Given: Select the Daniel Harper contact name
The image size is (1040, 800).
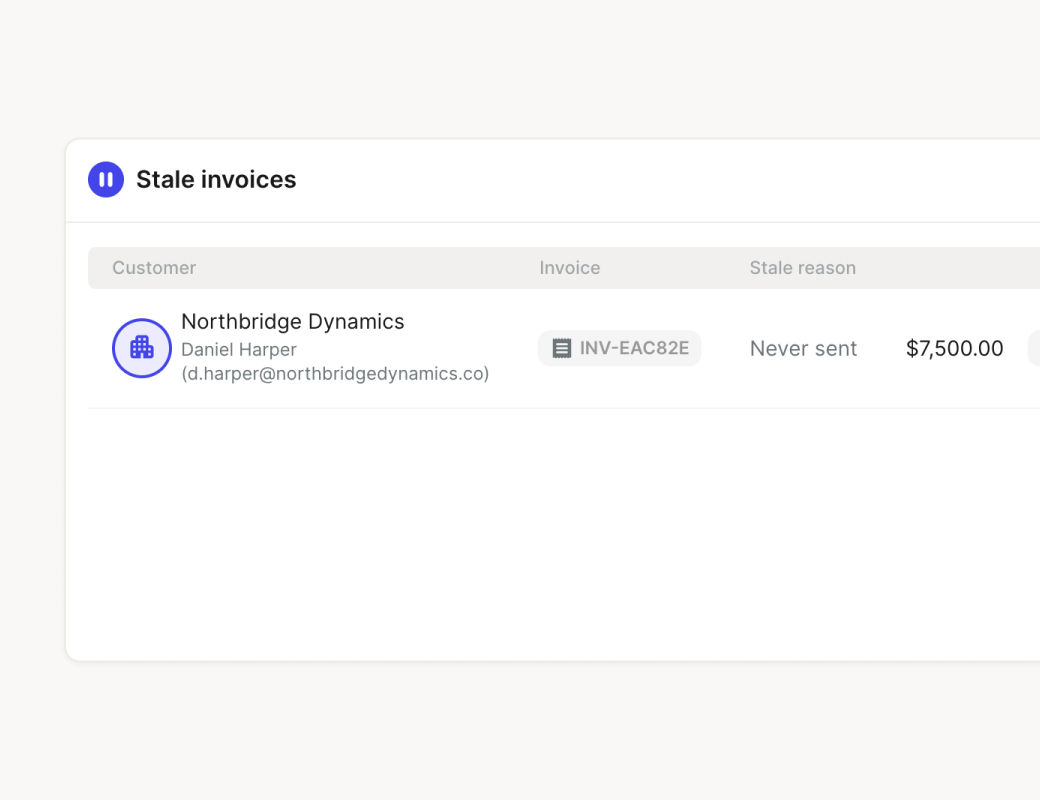Looking at the screenshot, I should pos(239,350).
